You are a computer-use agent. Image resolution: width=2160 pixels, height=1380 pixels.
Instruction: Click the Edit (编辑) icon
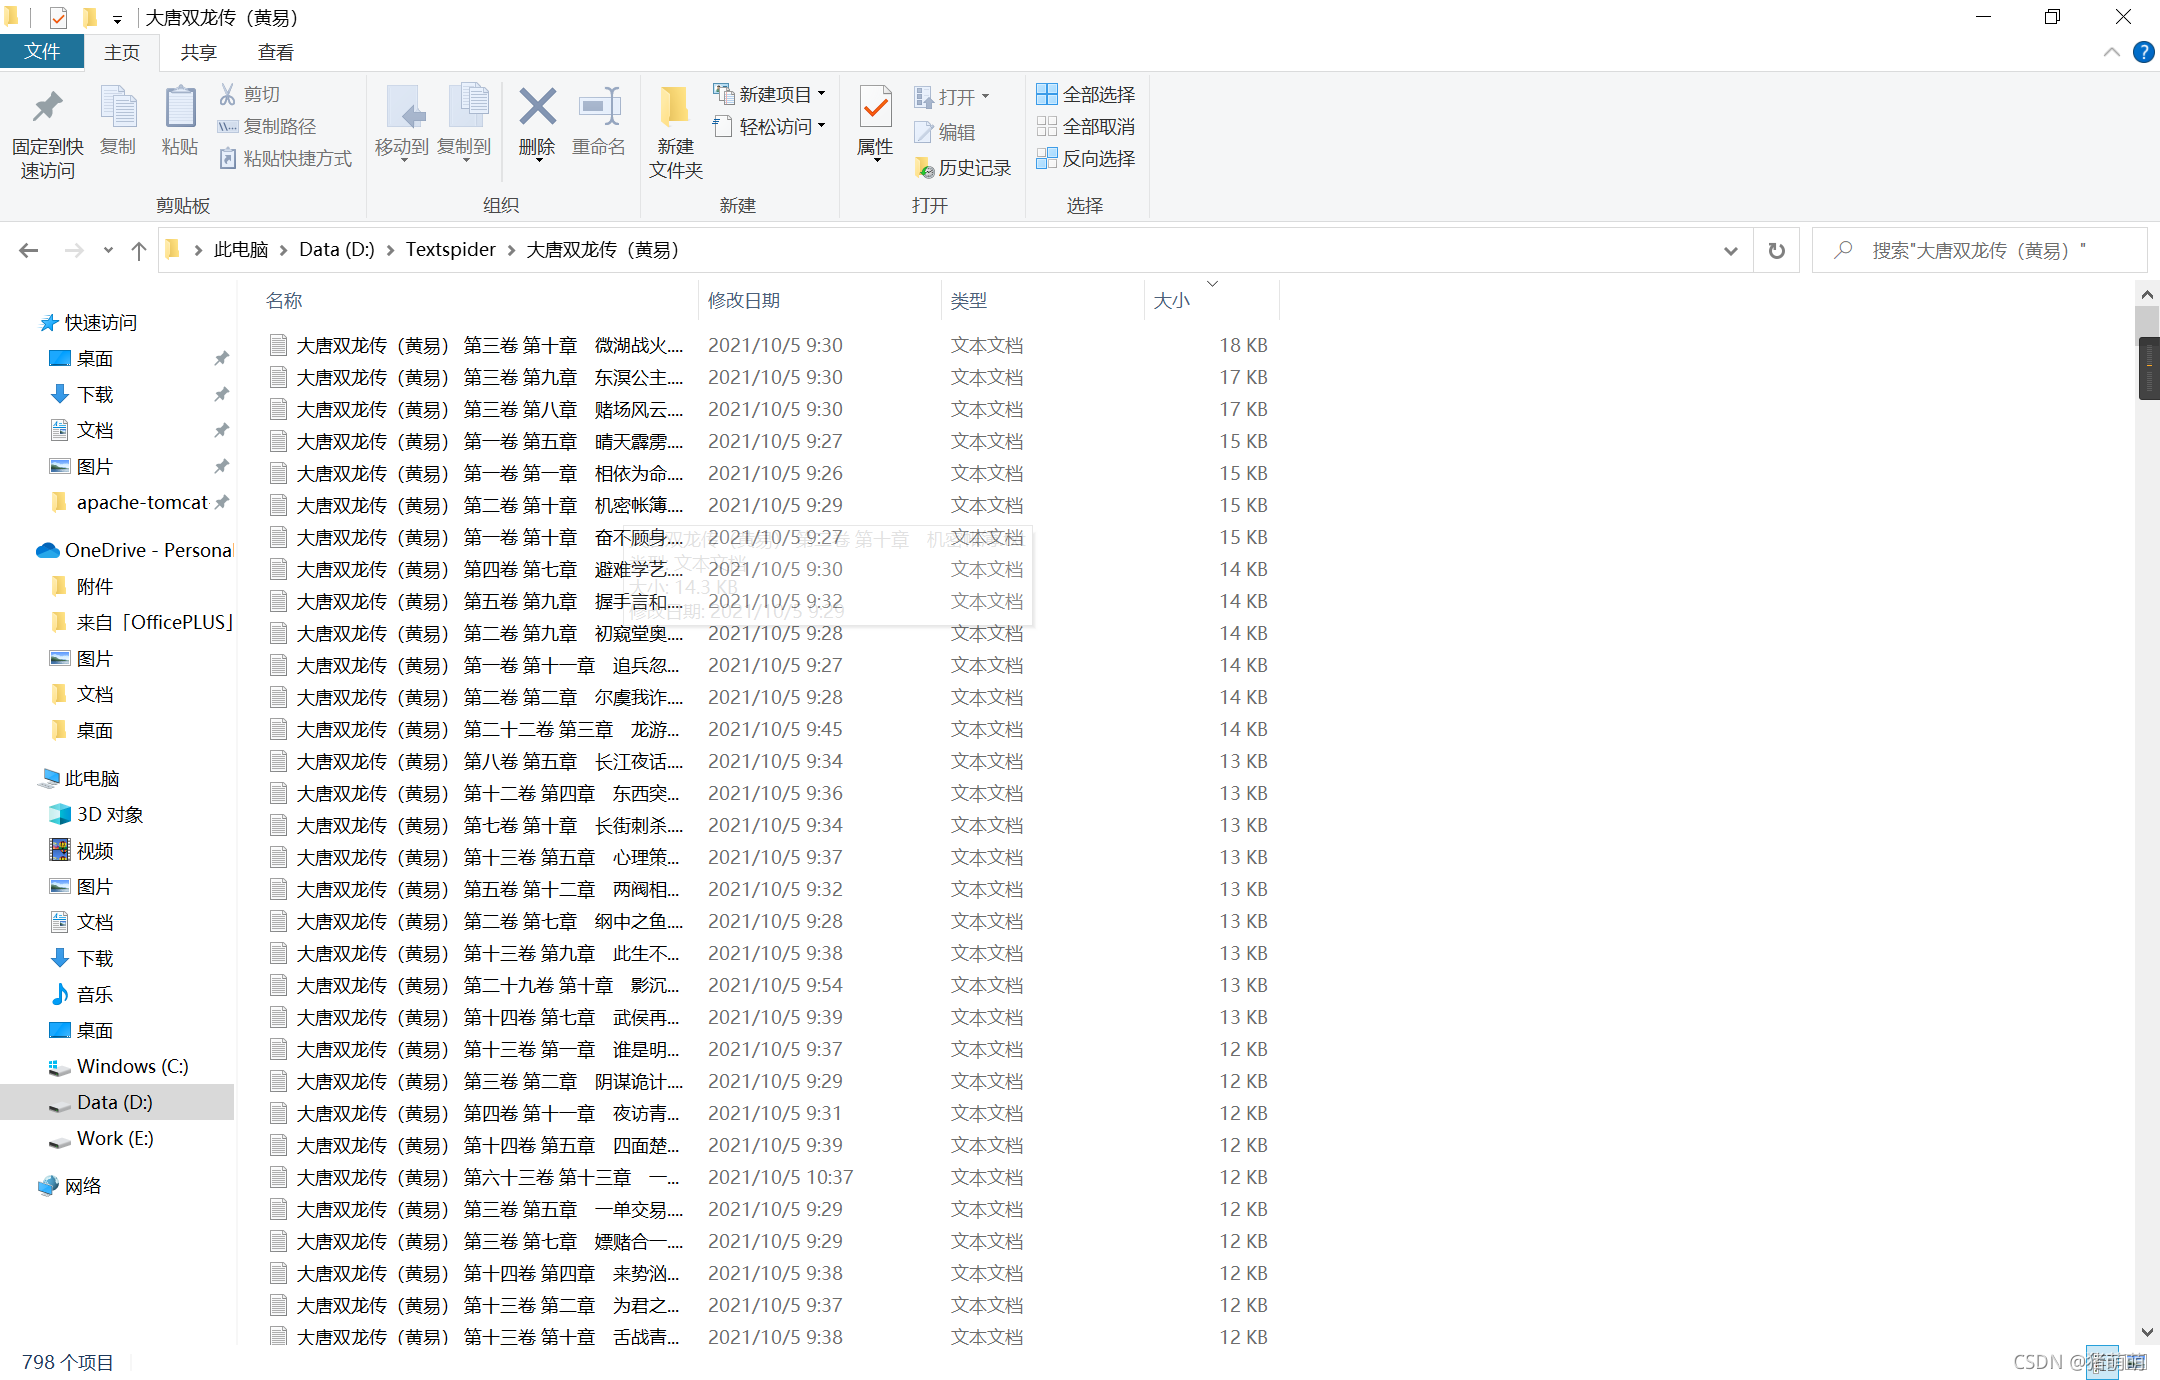coord(924,131)
